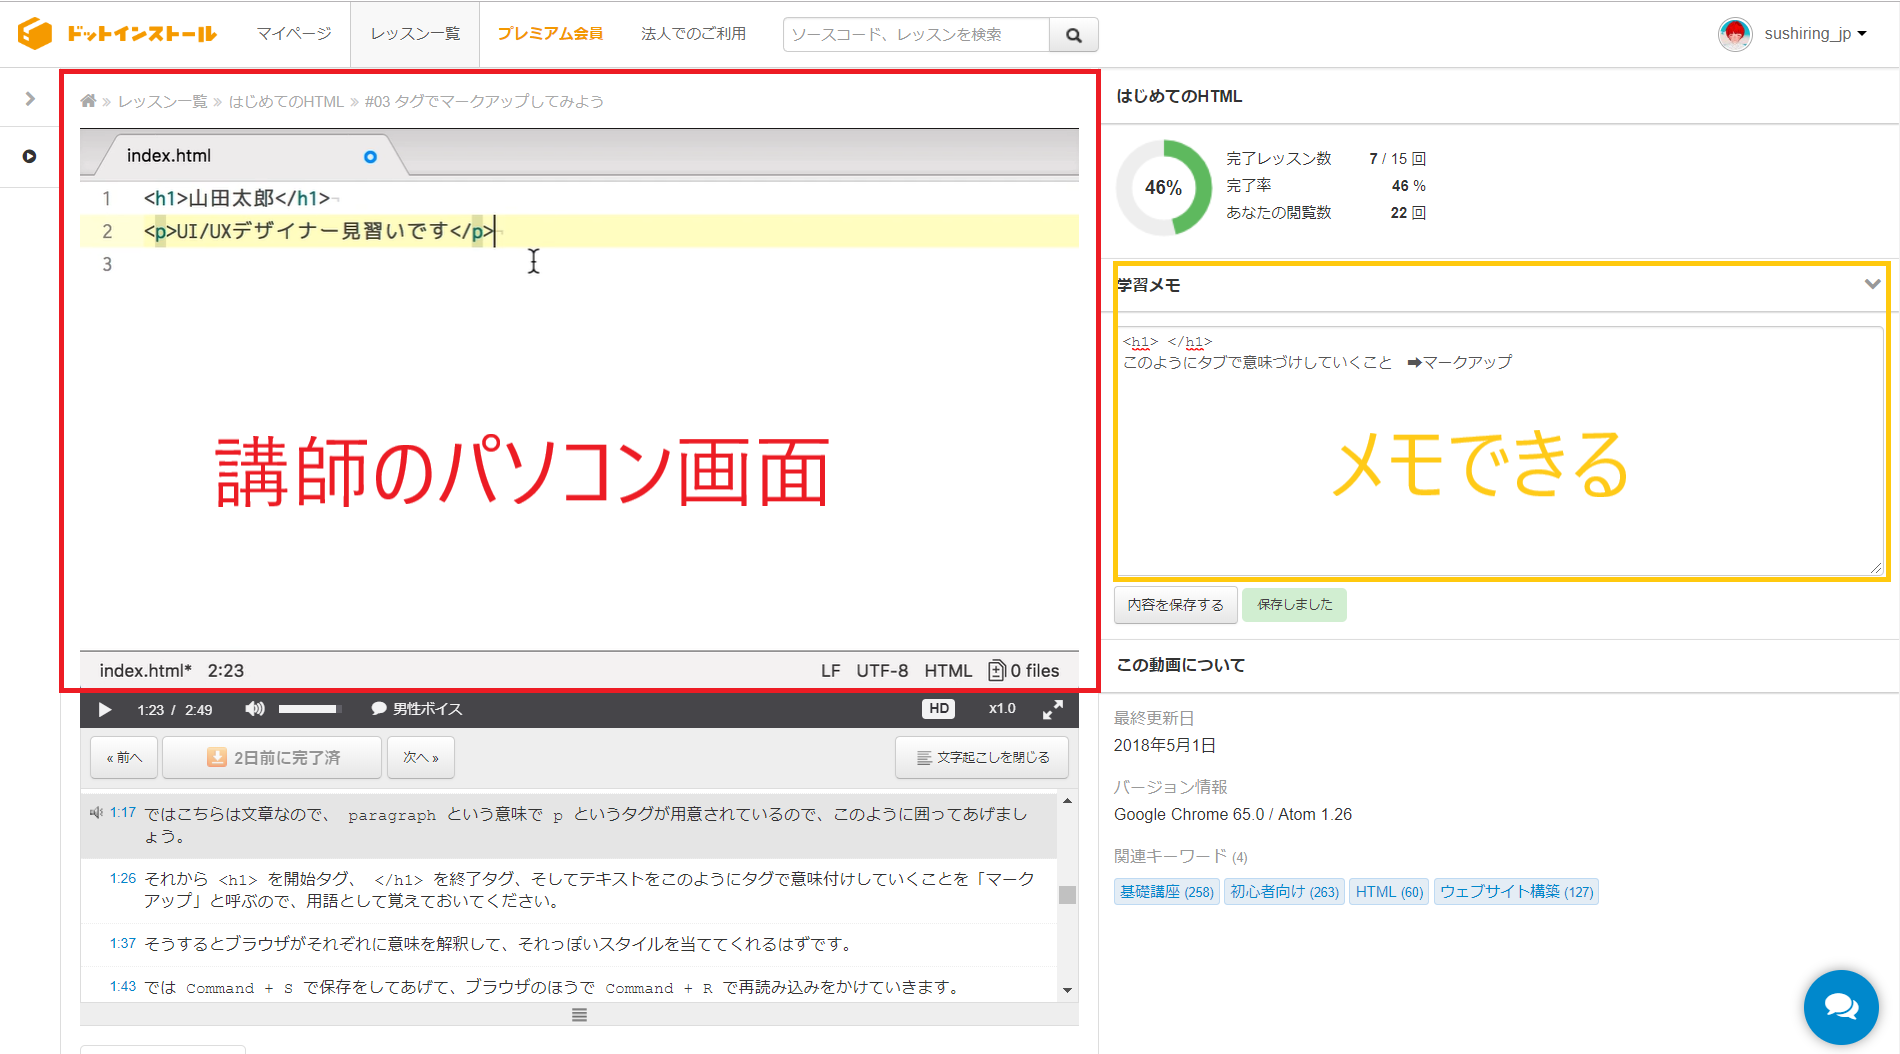Open the 初心者向け (263) keyword tag
The width and height of the screenshot is (1900, 1054).
(x=1285, y=892)
